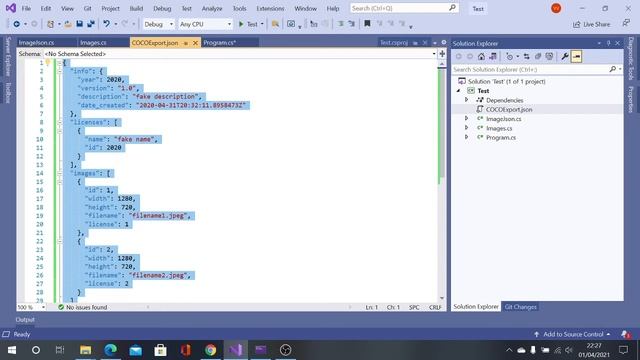The width and height of the screenshot is (640, 360).
Task: Click the Search (Ctrl+Q) box
Action: (x=404, y=8)
